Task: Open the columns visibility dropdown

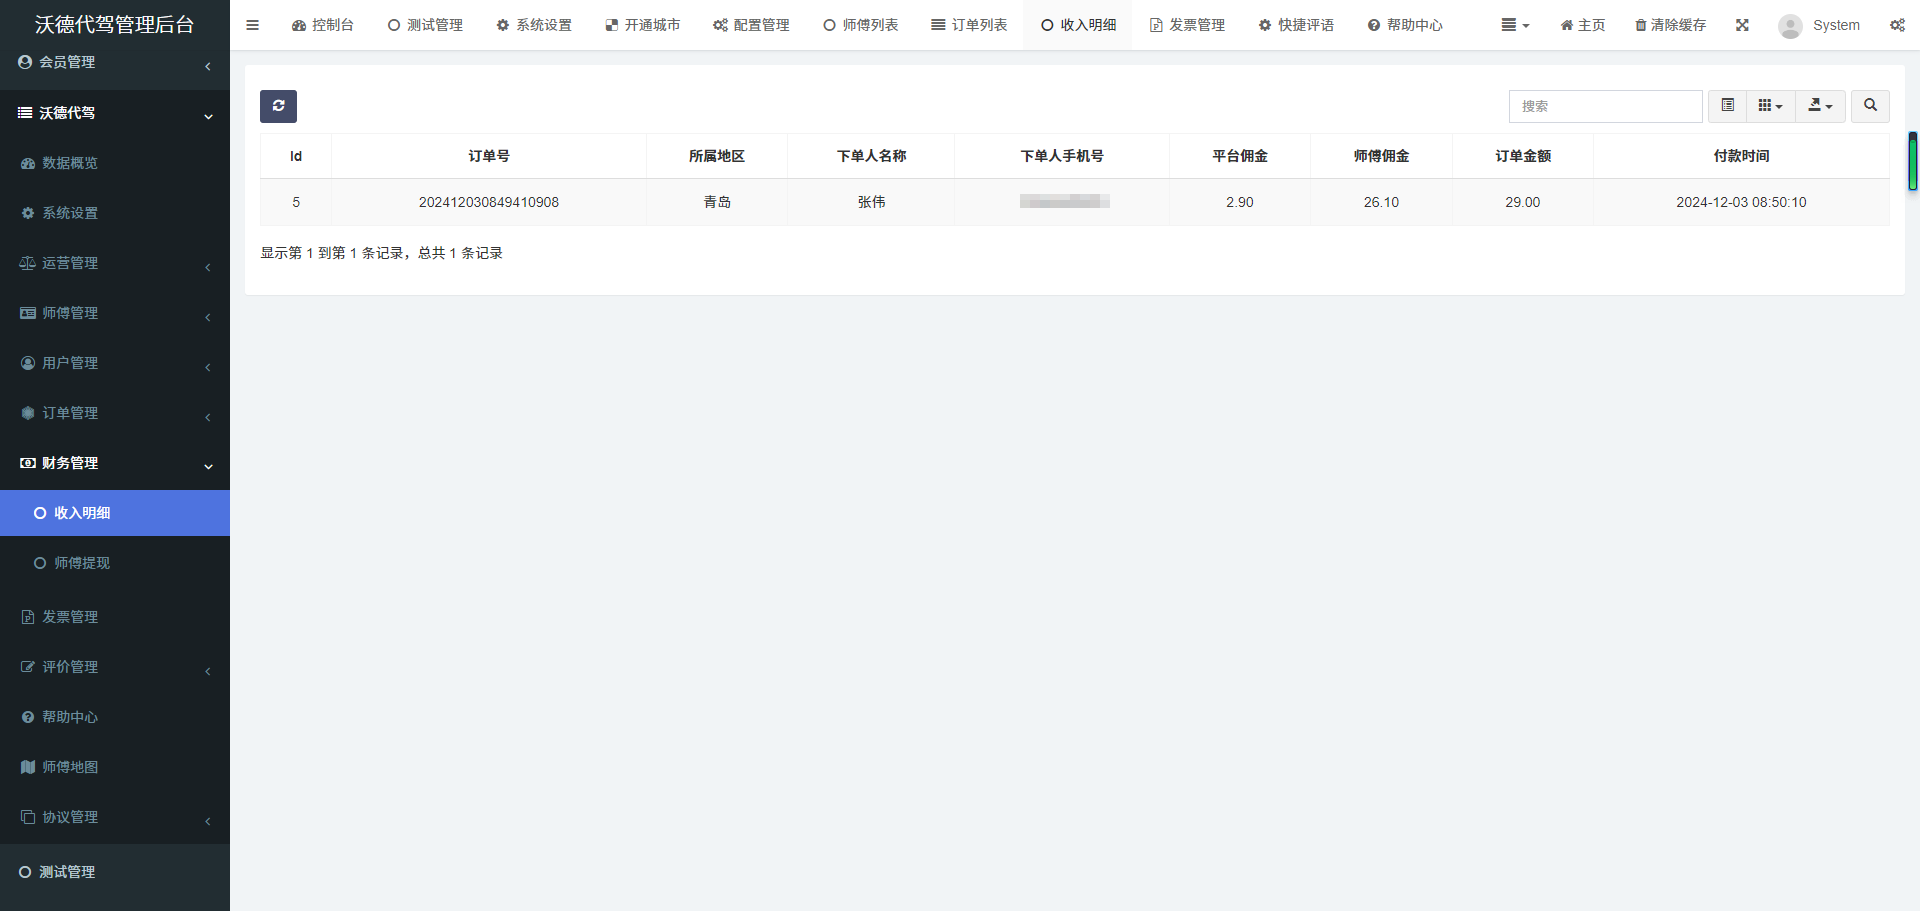Action: pos(1770,106)
